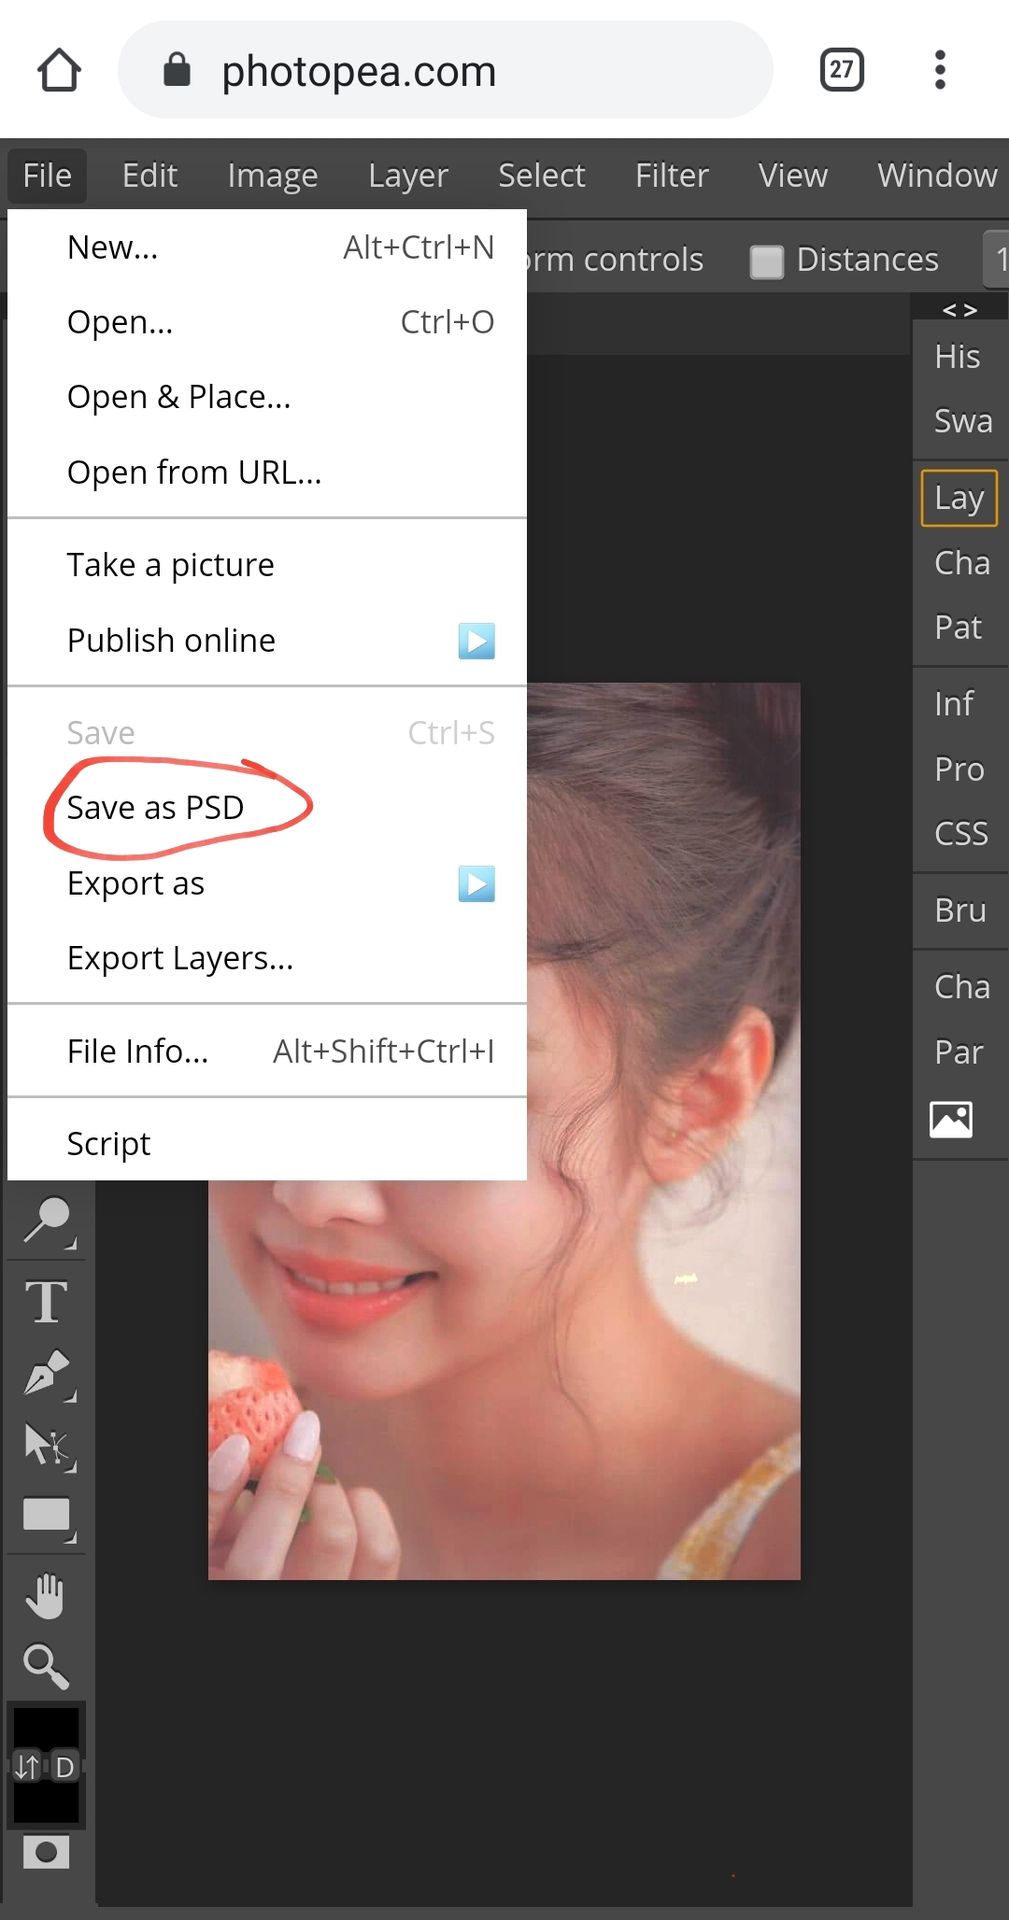Screen dimensions: 1009x1920
Task: Open the Paths (Pat) panel tab
Action: click(958, 627)
